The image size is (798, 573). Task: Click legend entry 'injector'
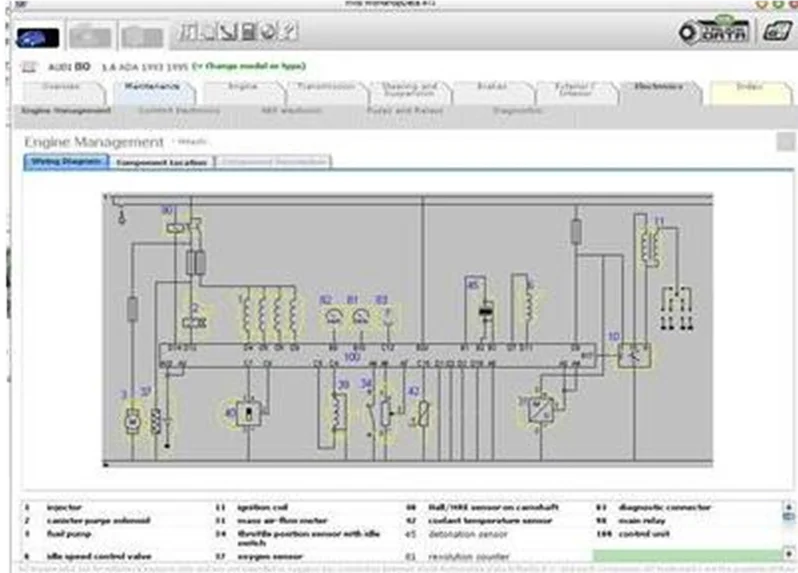coord(64,507)
